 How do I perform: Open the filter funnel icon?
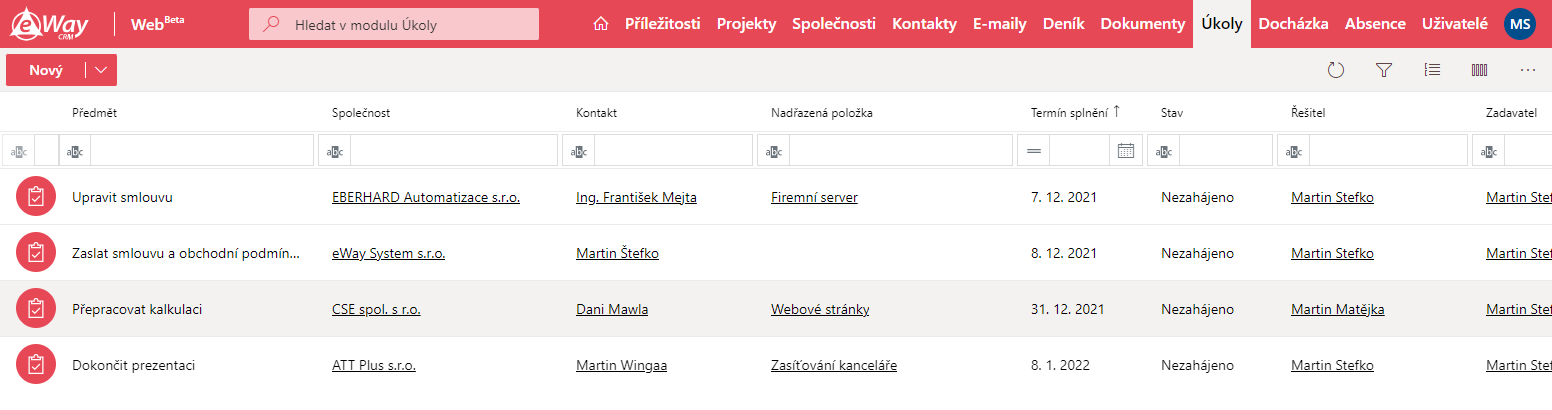[x=1384, y=70]
